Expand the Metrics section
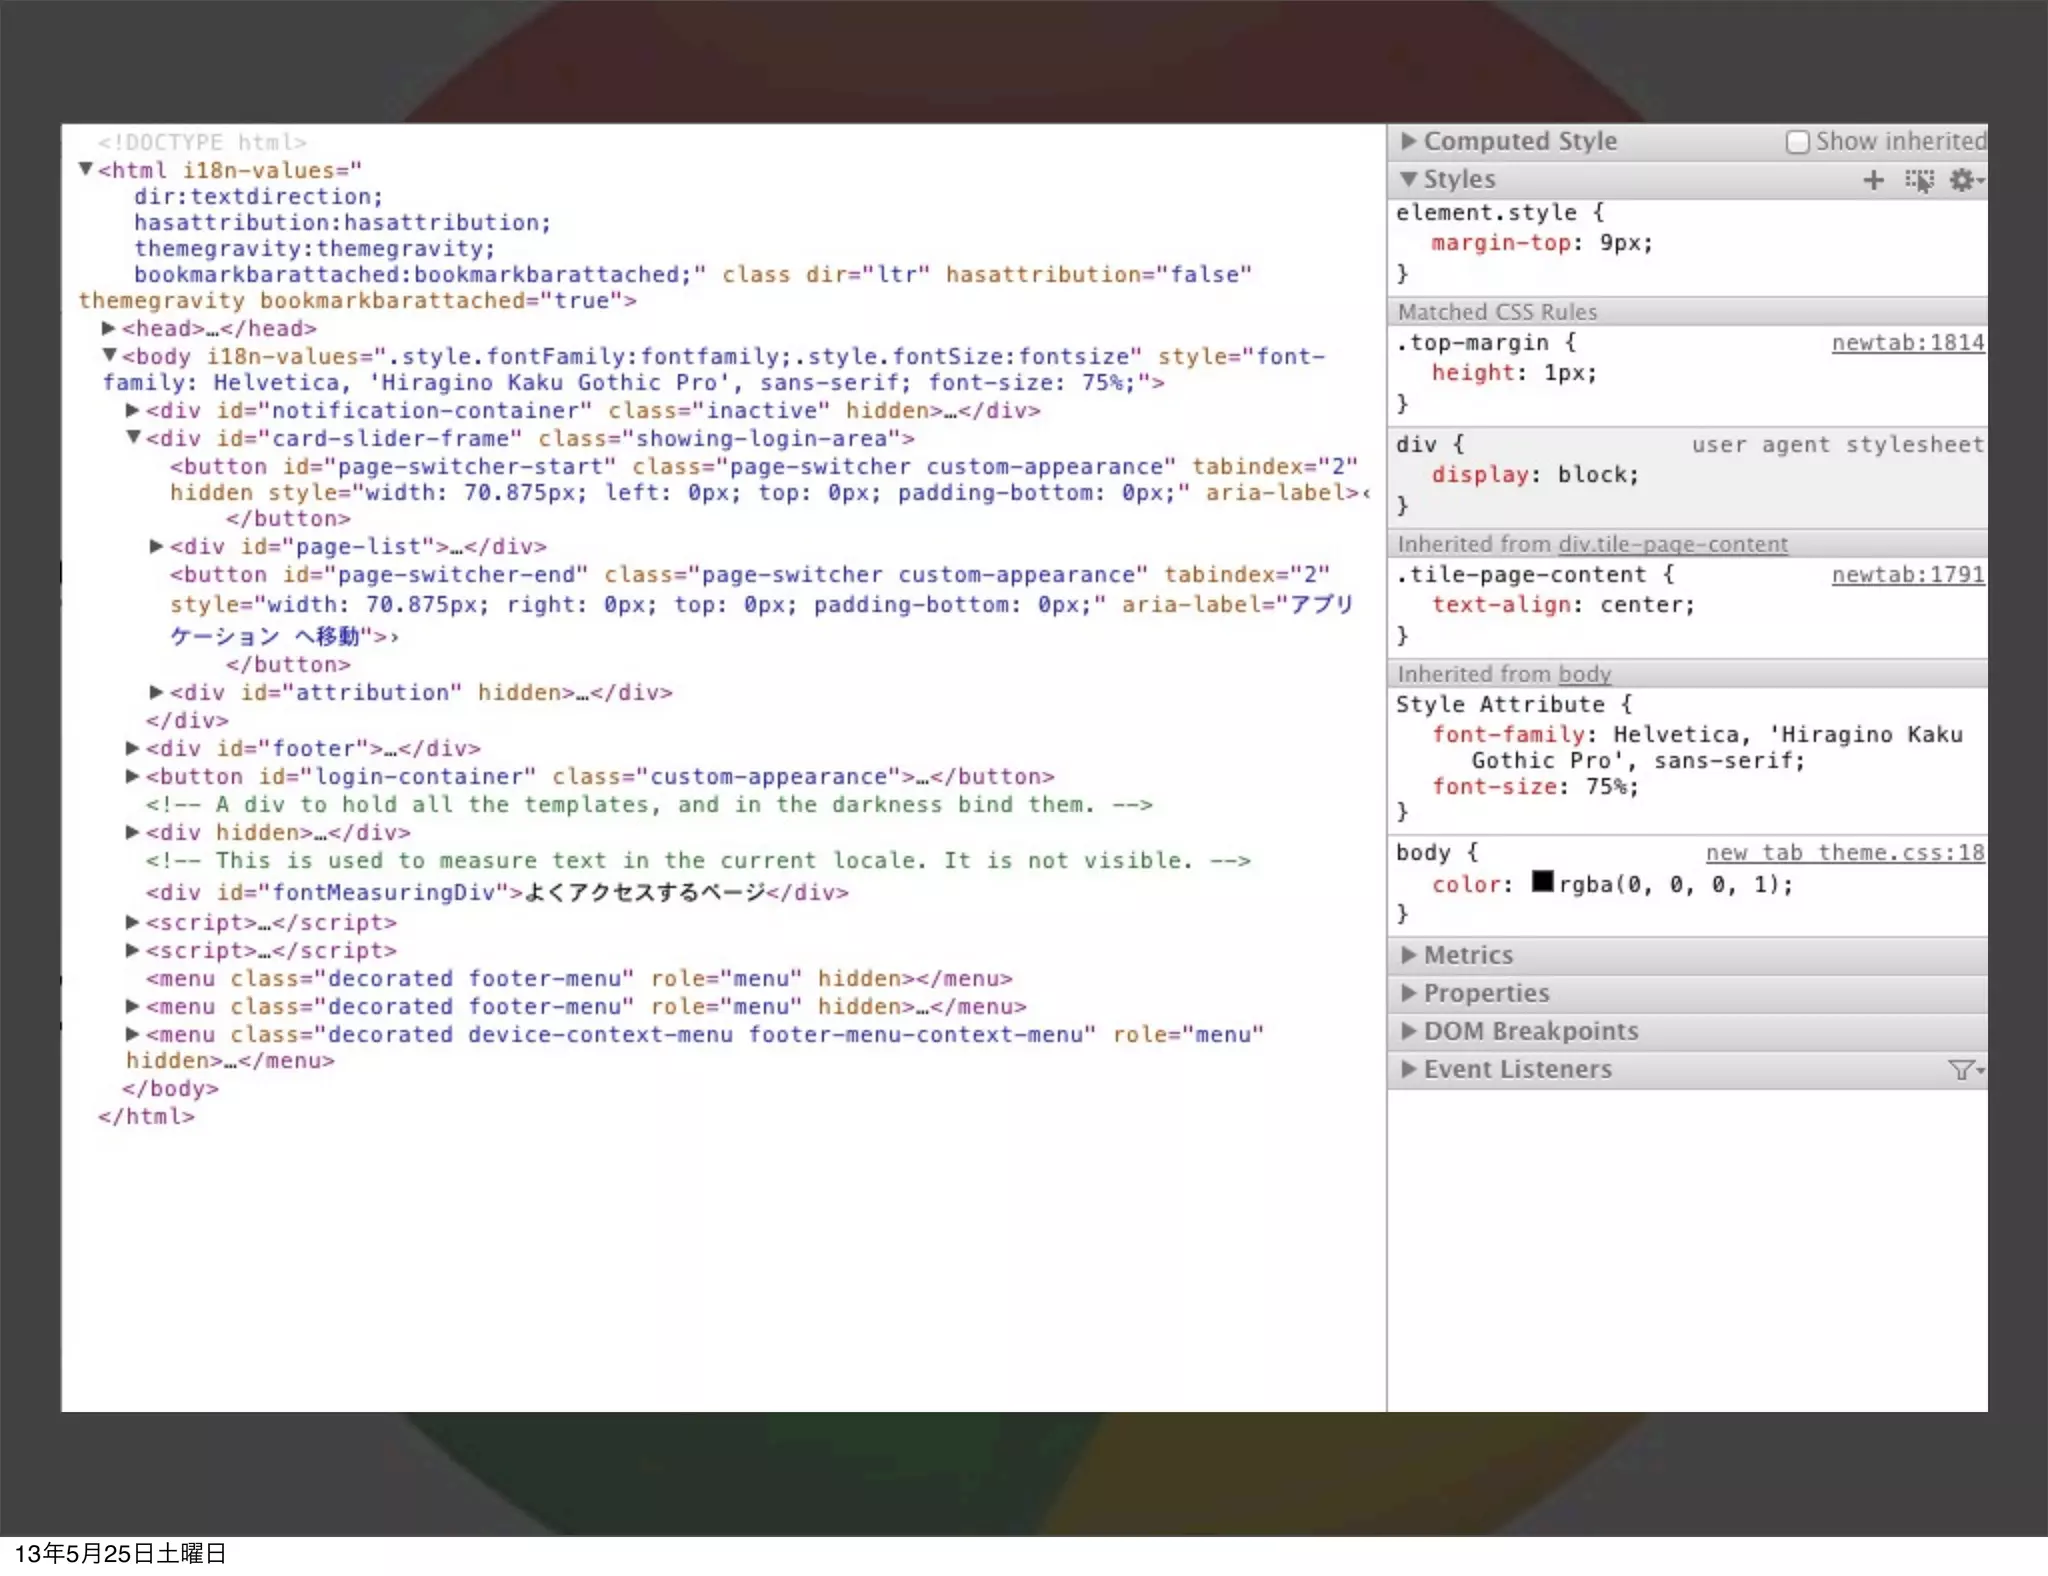Image resolution: width=2048 pixels, height=1576 pixels. coord(1409,955)
